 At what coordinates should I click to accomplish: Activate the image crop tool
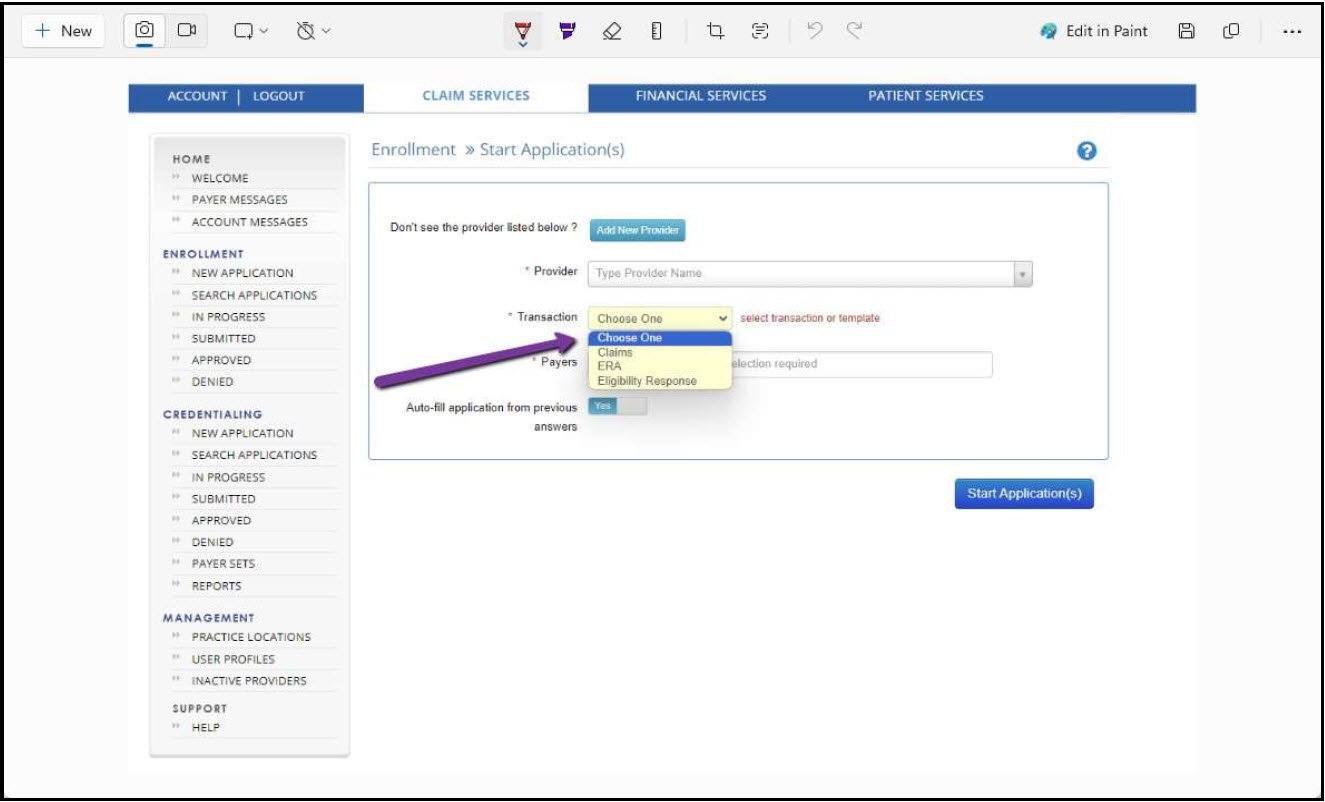[x=715, y=31]
